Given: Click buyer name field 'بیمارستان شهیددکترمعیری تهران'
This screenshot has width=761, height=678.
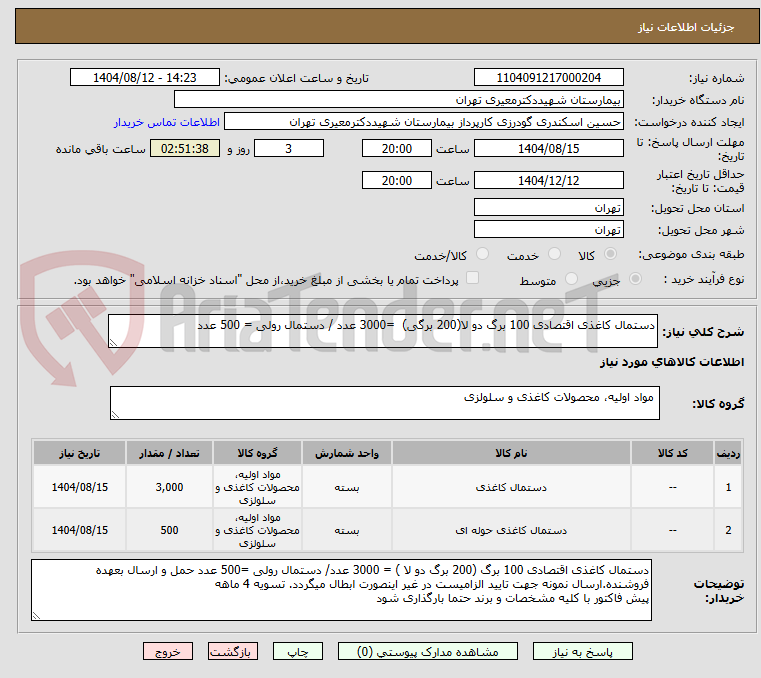Looking at the screenshot, I should [398, 99].
